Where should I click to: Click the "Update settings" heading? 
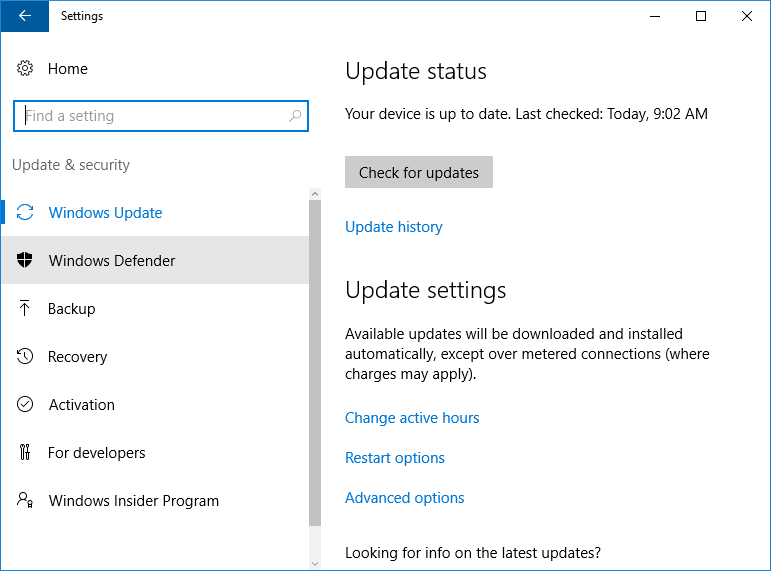(x=426, y=290)
